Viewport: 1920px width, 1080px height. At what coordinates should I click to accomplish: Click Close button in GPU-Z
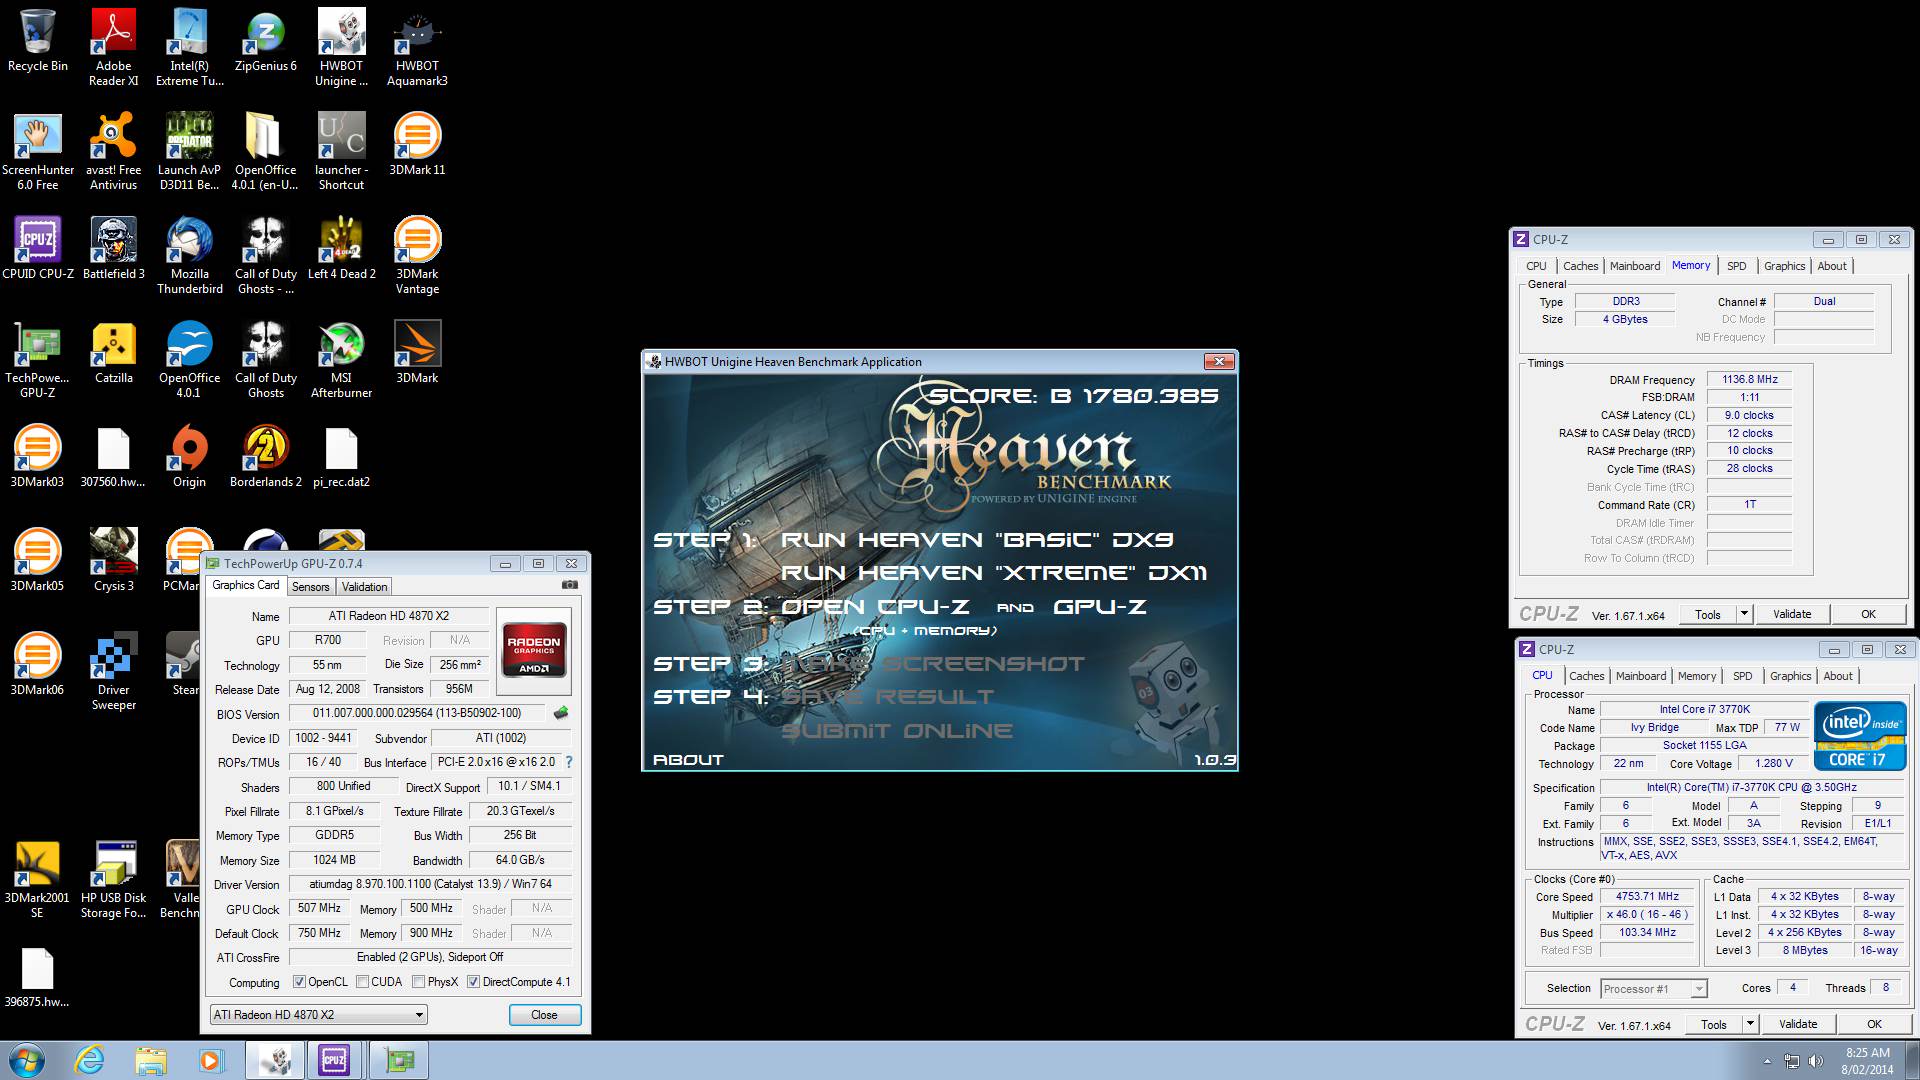(544, 1015)
